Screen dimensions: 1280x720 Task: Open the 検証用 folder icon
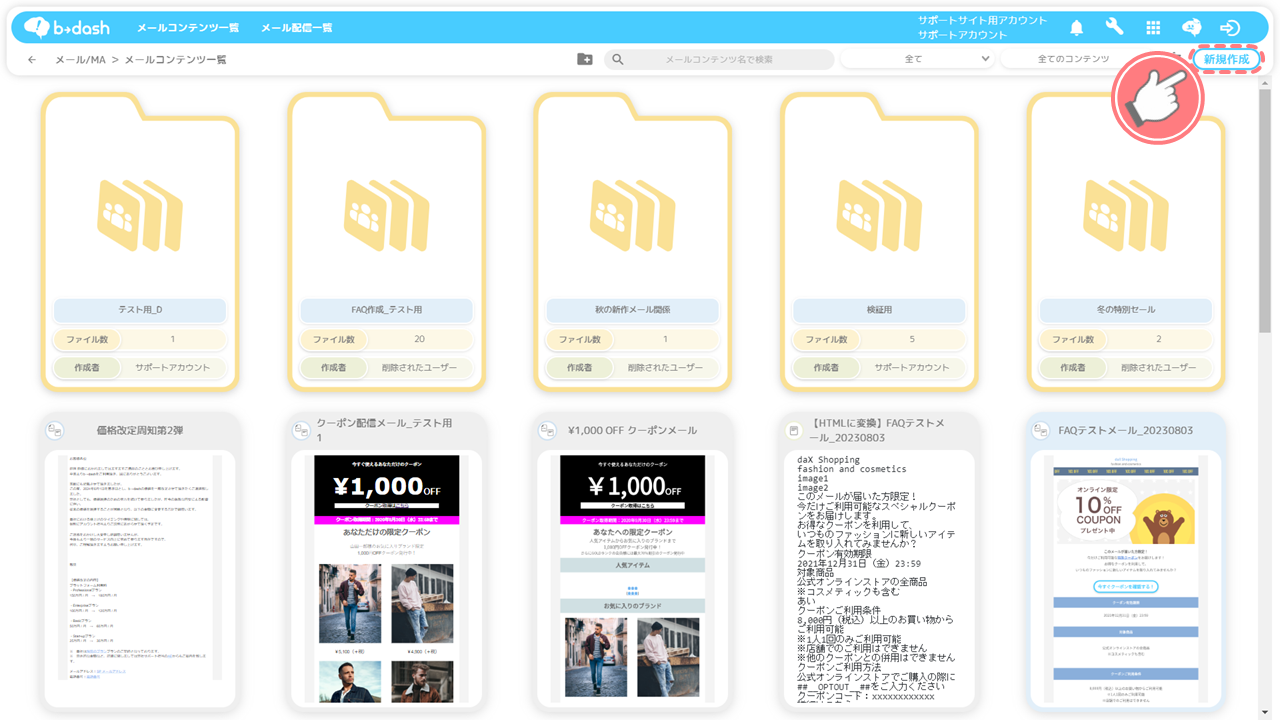[880, 215]
